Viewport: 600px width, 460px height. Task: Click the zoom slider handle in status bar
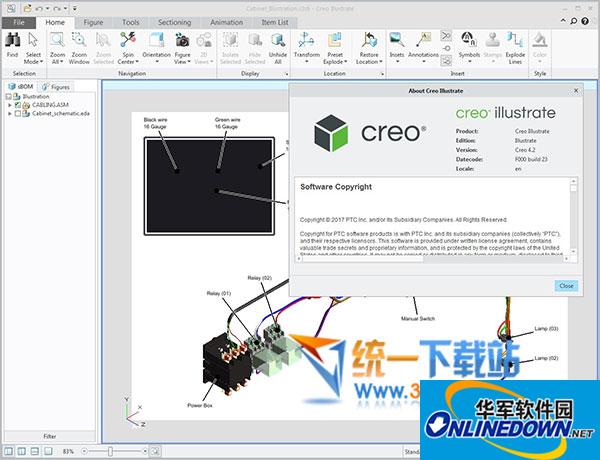click(110, 452)
